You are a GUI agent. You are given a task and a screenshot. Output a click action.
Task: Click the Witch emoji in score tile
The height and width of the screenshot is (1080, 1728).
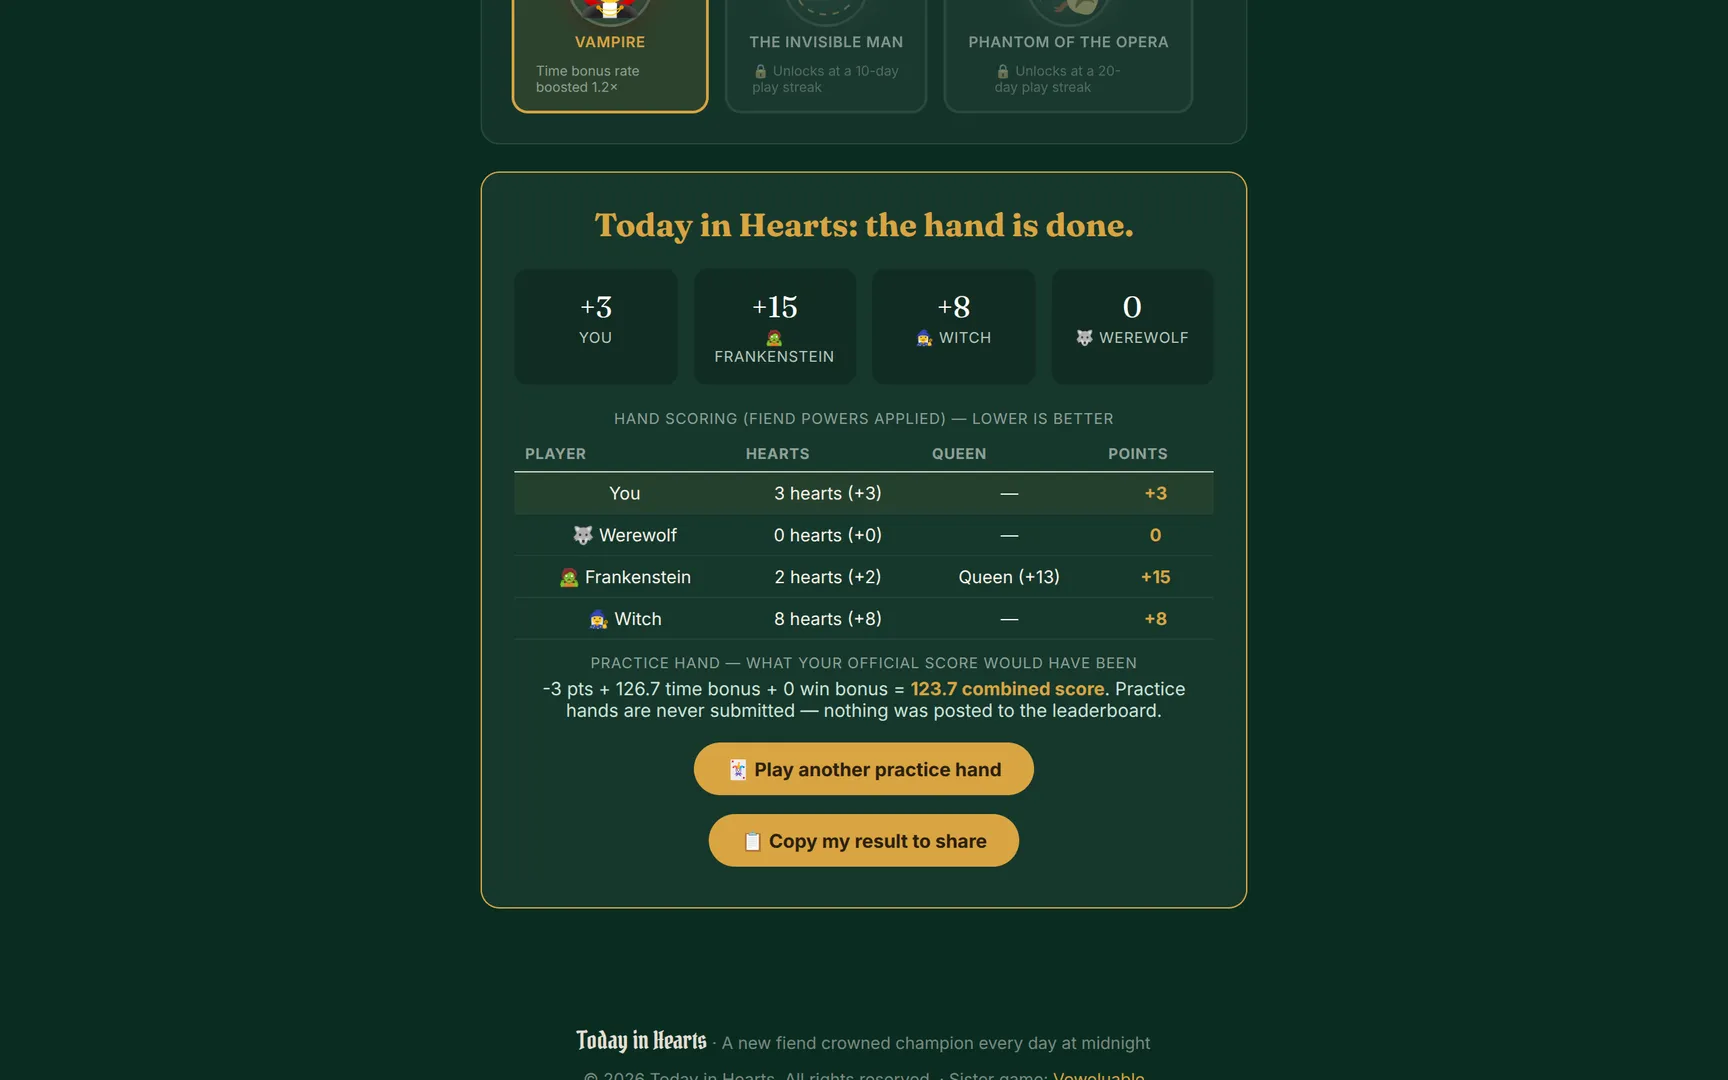924,338
